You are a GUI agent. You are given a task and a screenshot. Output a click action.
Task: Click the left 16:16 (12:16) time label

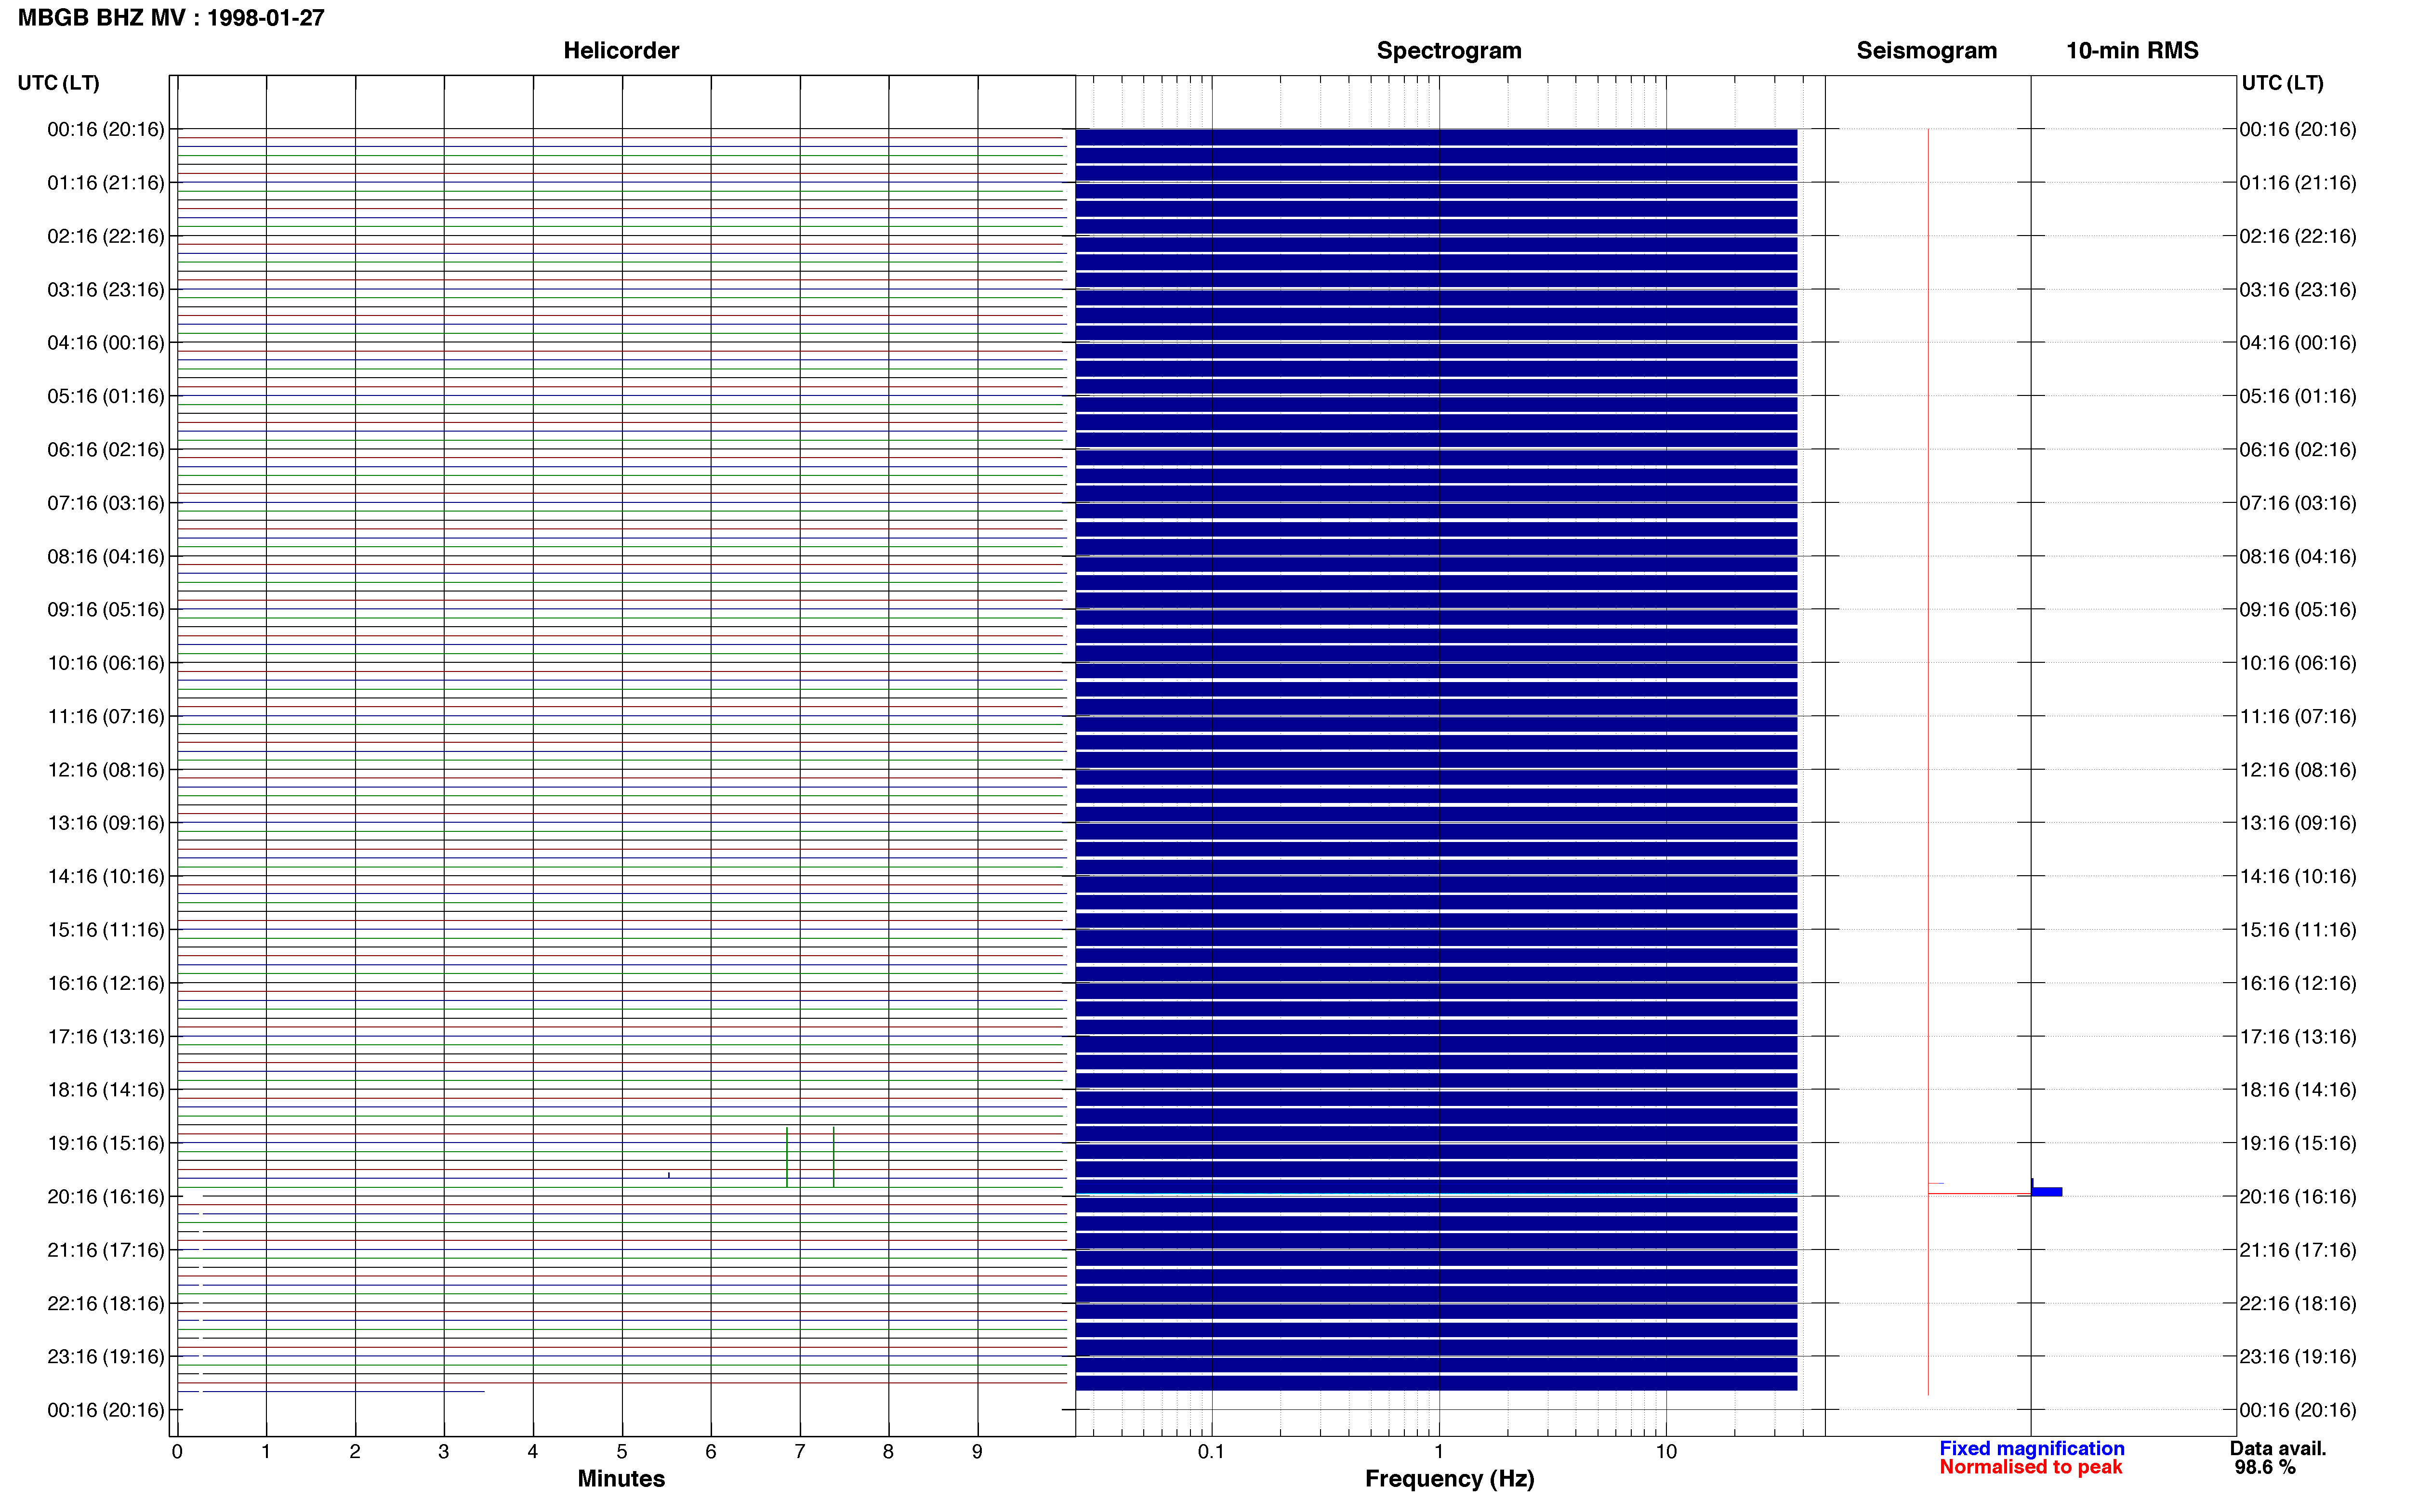click(106, 983)
